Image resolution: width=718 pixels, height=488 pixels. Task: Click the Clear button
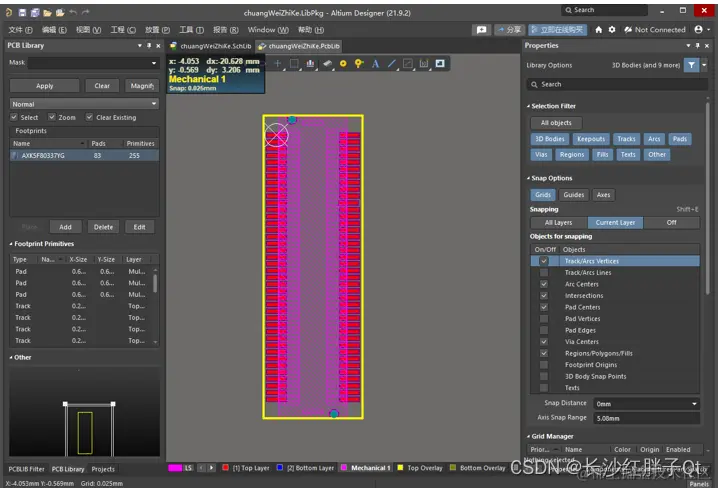pyautogui.click(x=102, y=86)
